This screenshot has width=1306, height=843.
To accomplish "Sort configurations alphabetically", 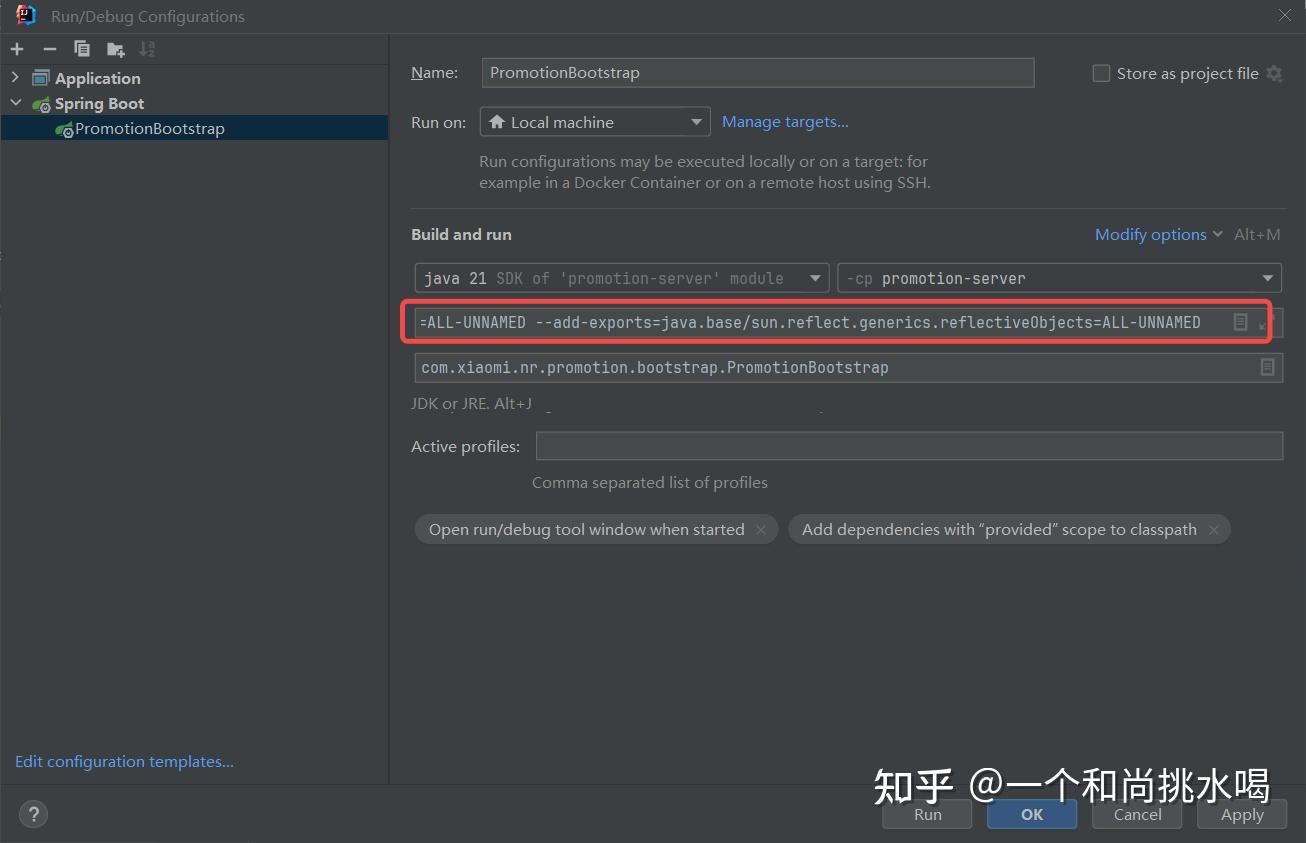I will tap(147, 48).
